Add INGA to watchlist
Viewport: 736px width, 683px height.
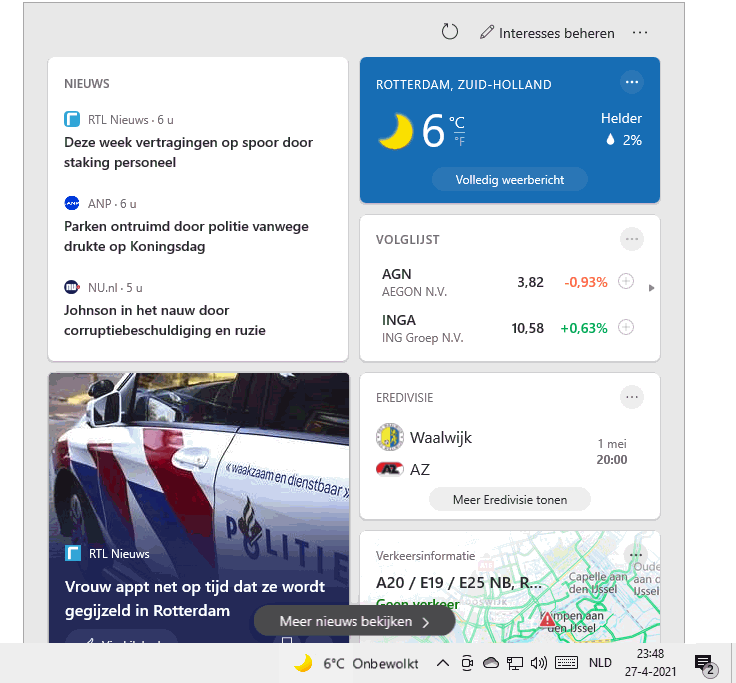click(x=626, y=327)
